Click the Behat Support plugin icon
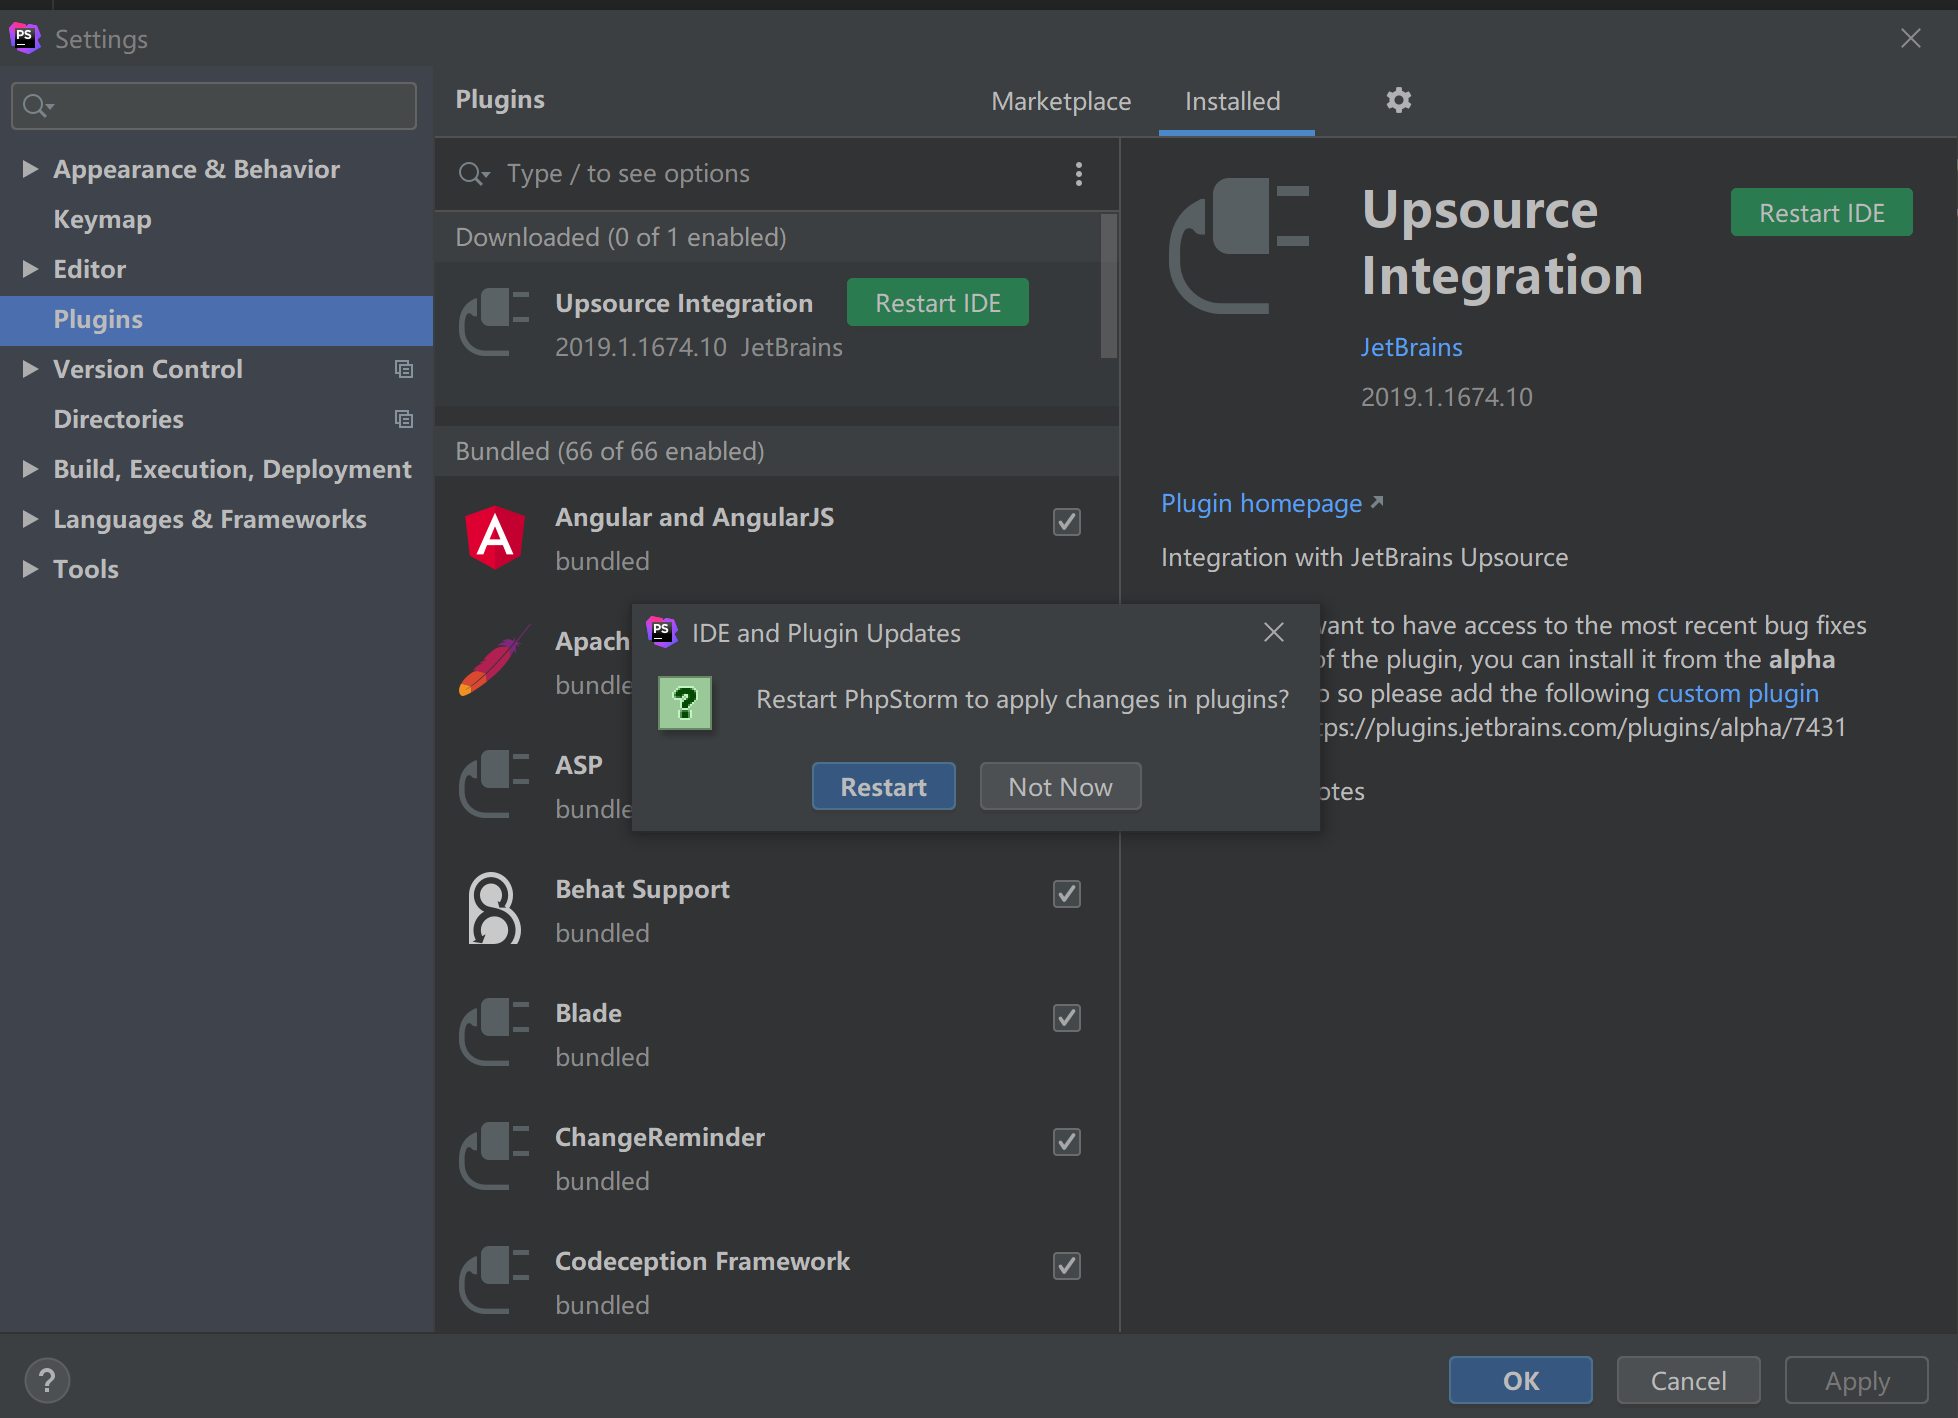Image resolution: width=1958 pixels, height=1418 pixels. coord(494,909)
